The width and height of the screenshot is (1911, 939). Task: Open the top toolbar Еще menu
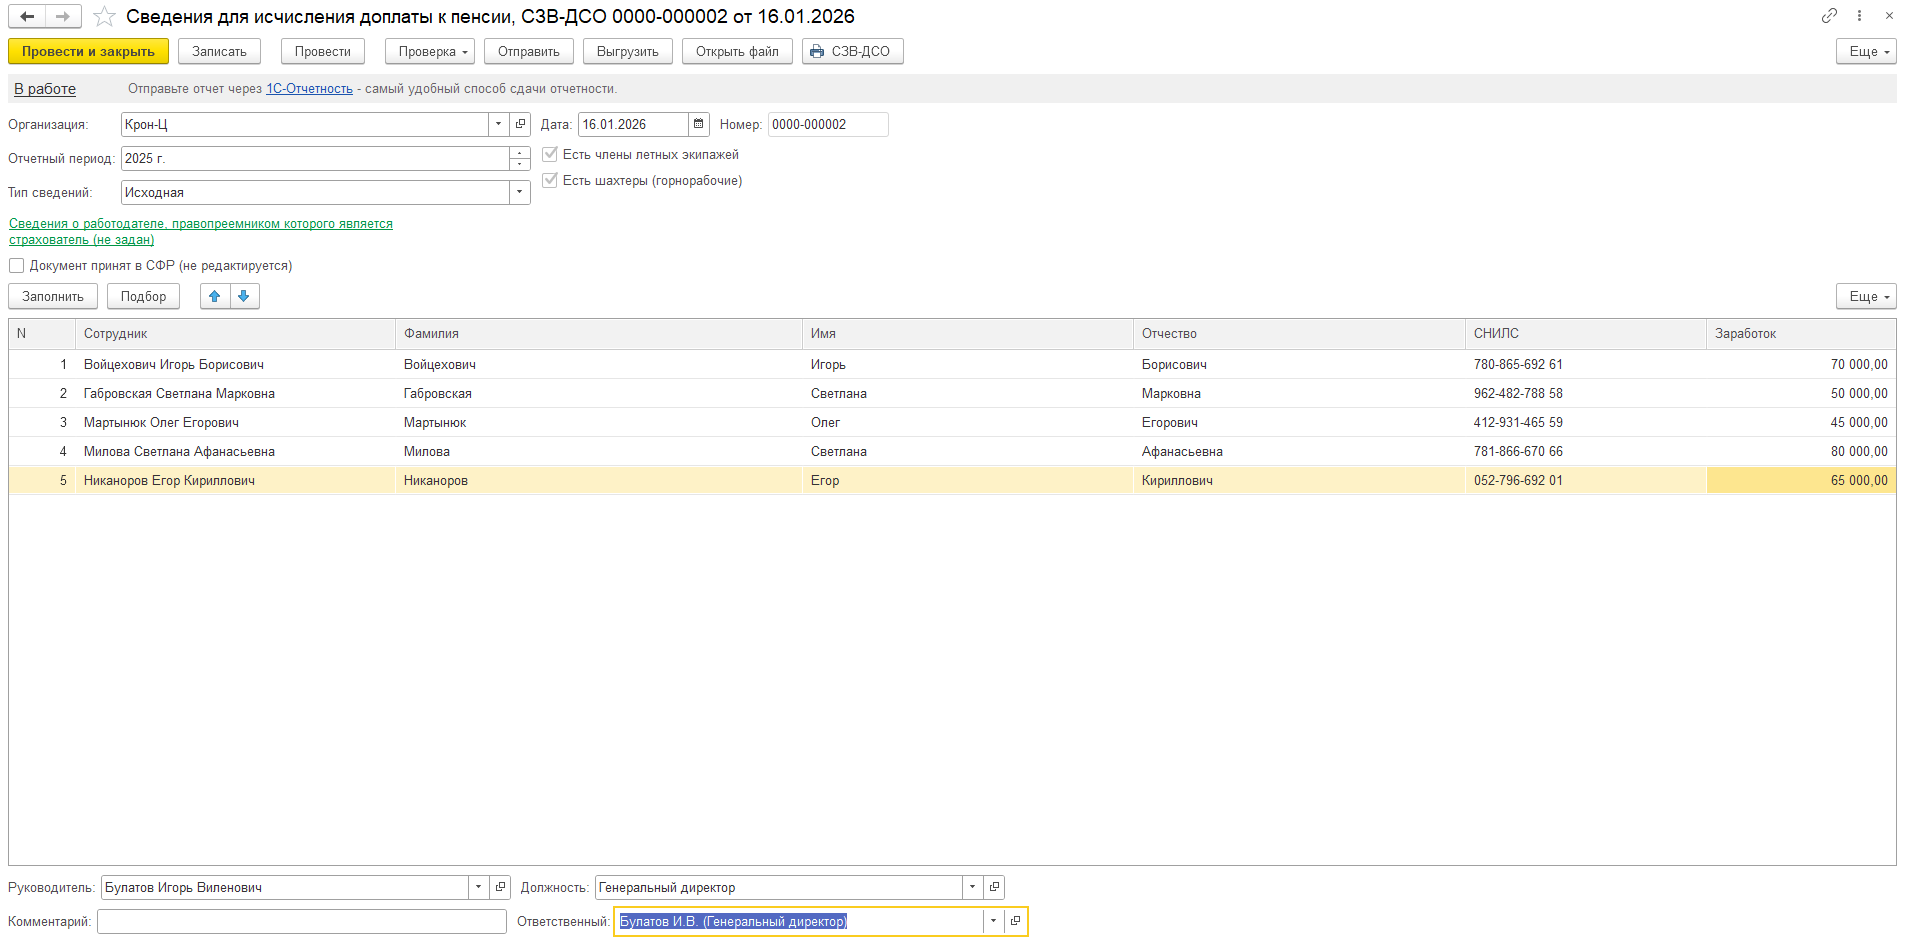(x=1865, y=51)
